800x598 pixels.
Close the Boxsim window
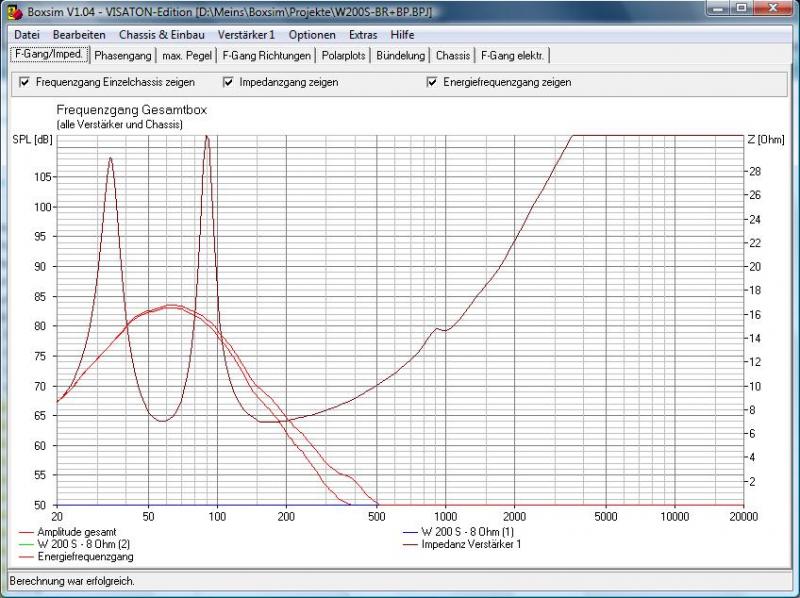[x=773, y=8]
